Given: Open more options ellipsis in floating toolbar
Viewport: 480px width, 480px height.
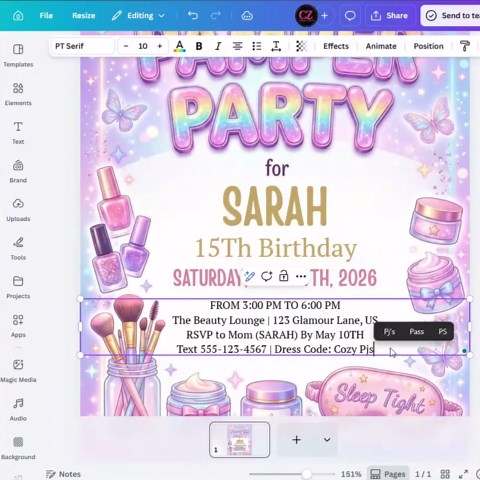Looking at the screenshot, I should click(301, 276).
